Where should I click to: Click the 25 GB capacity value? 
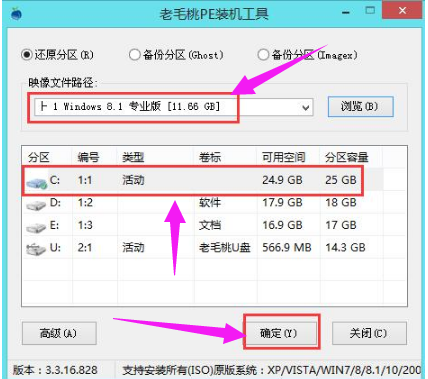click(341, 180)
